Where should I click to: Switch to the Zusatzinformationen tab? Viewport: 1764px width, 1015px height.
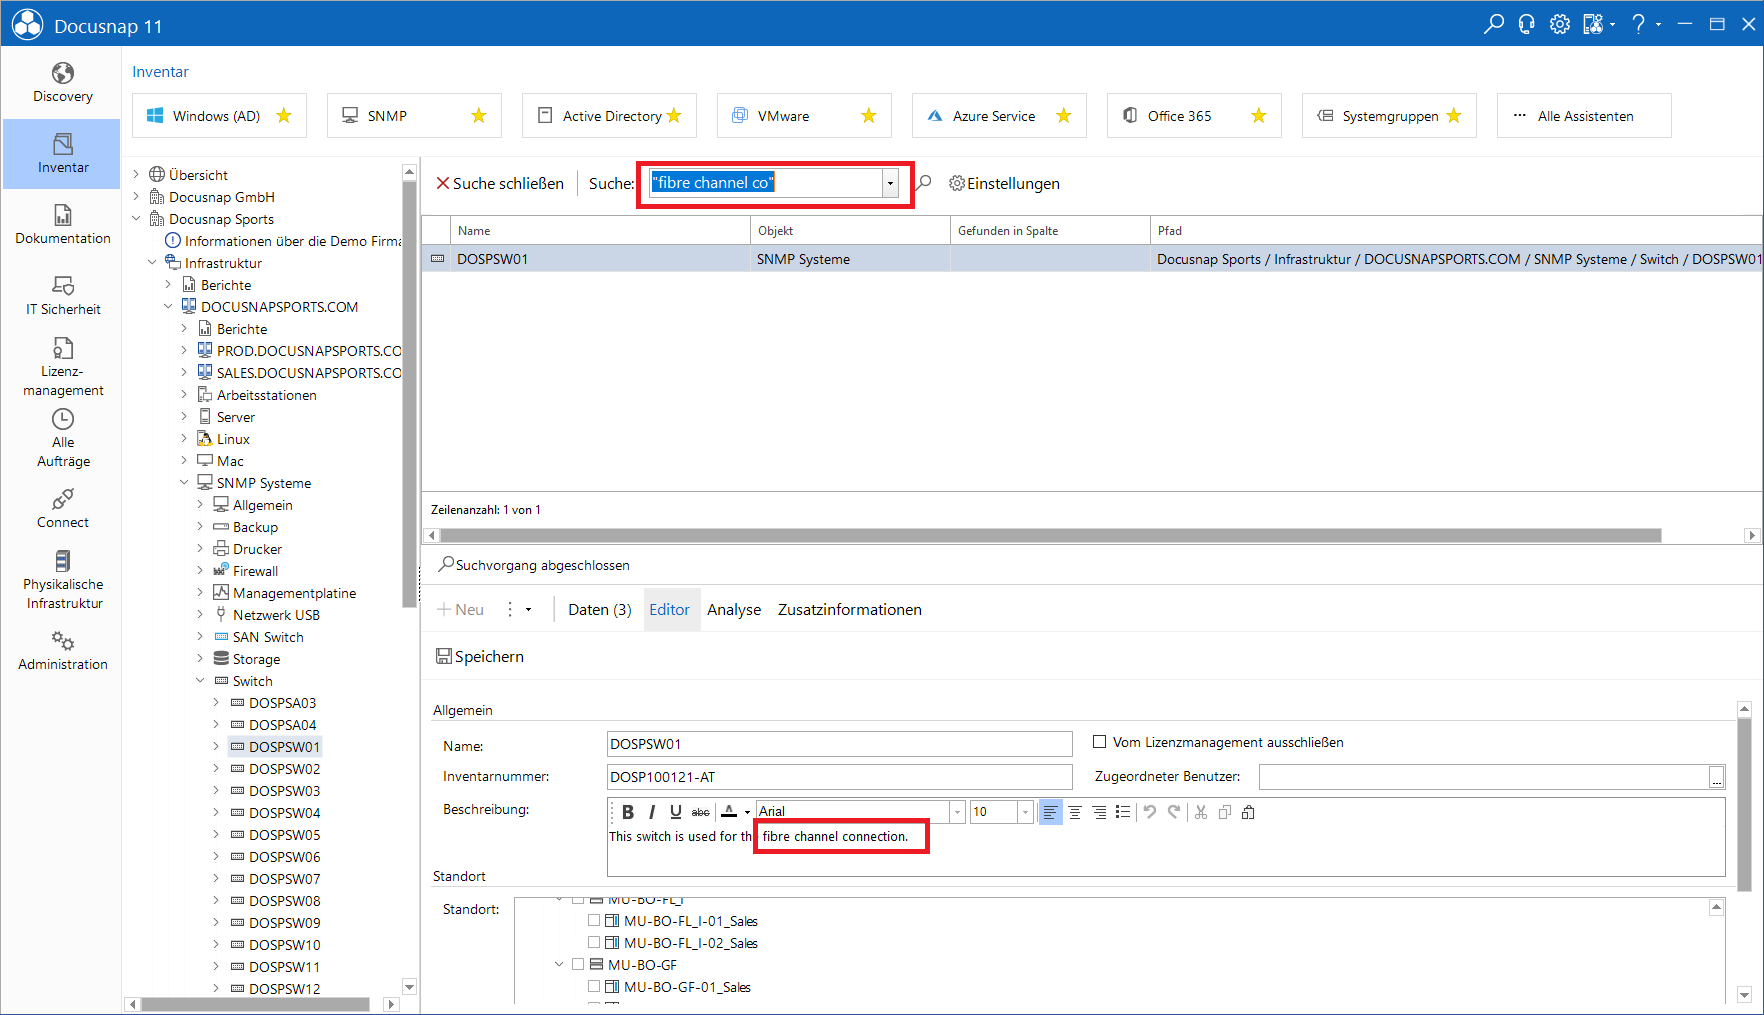click(850, 610)
